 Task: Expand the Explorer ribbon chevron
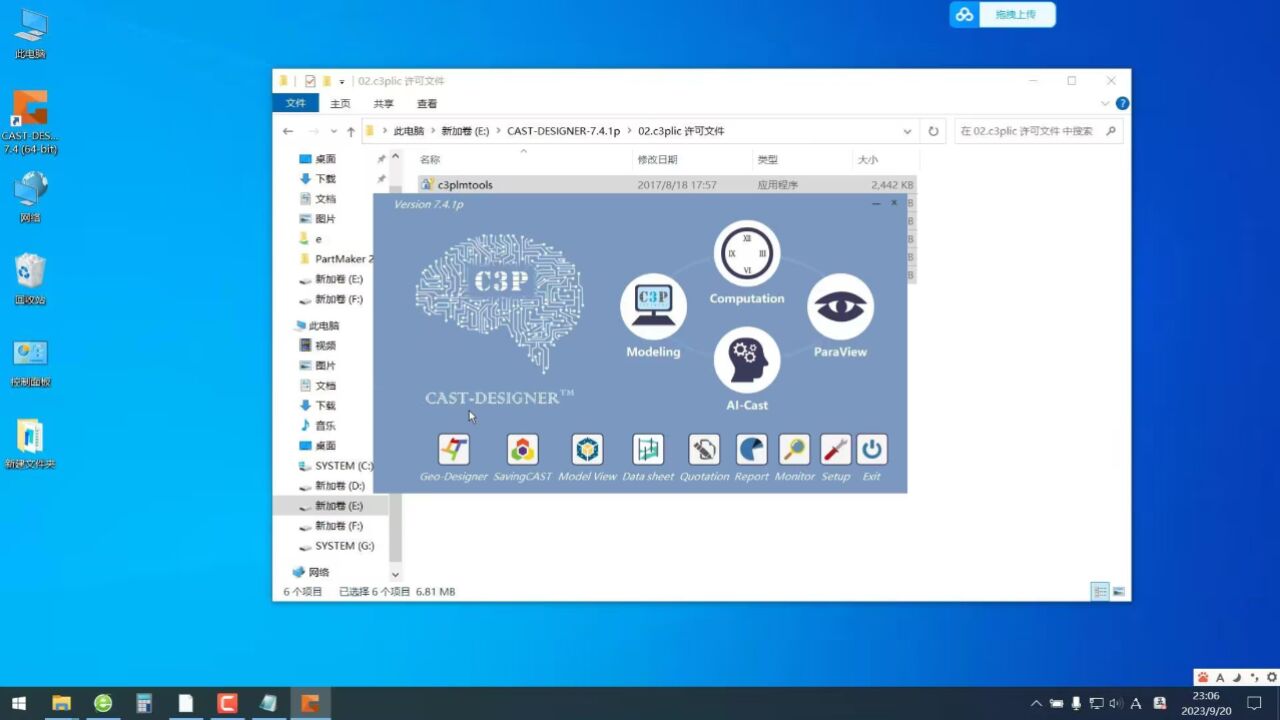point(1105,104)
